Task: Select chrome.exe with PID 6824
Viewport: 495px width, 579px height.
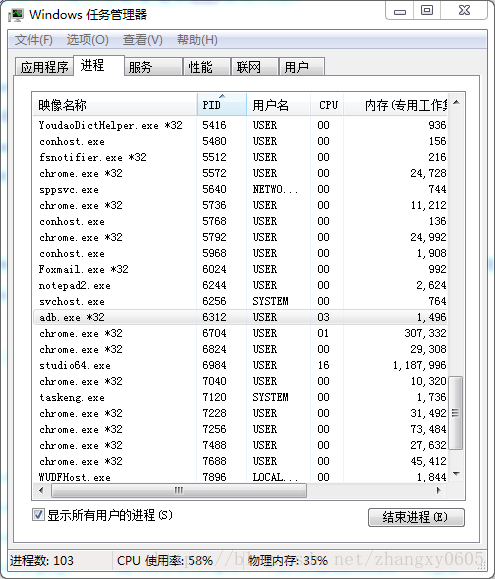Action: pos(240,349)
